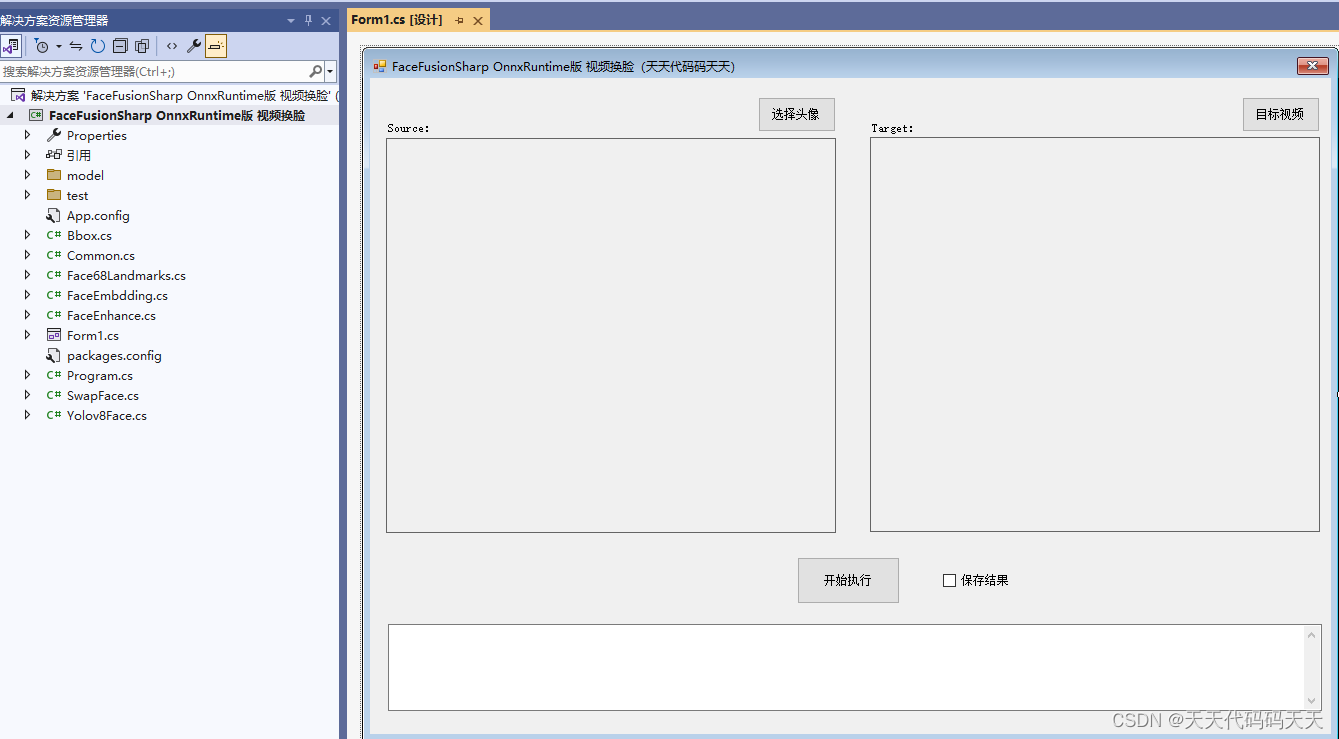The height and width of the screenshot is (739, 1339).
Task: Click the log text box scrollbar up arrow
Action: 1313,634
